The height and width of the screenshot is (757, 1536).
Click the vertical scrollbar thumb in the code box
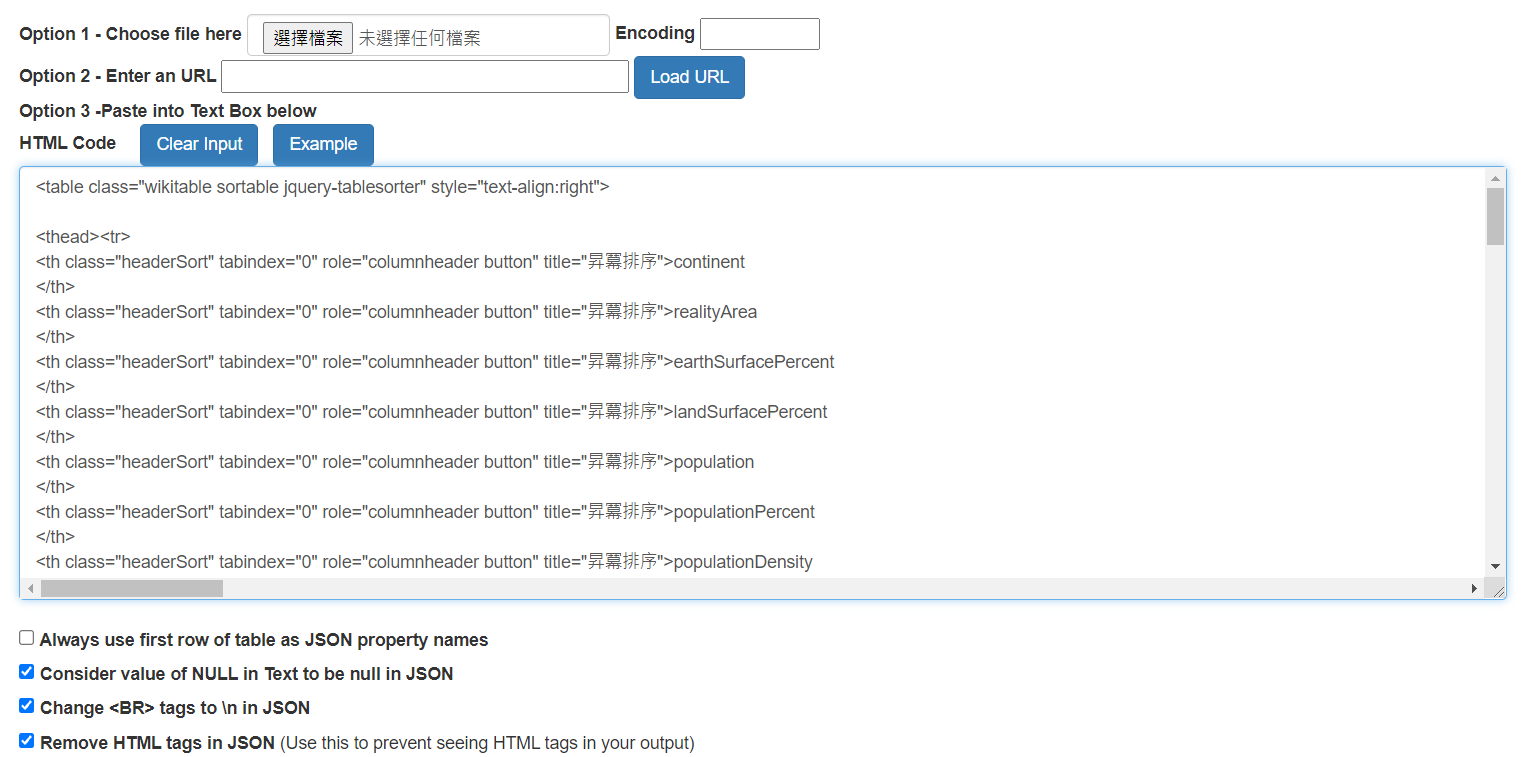pos(1495,216)
